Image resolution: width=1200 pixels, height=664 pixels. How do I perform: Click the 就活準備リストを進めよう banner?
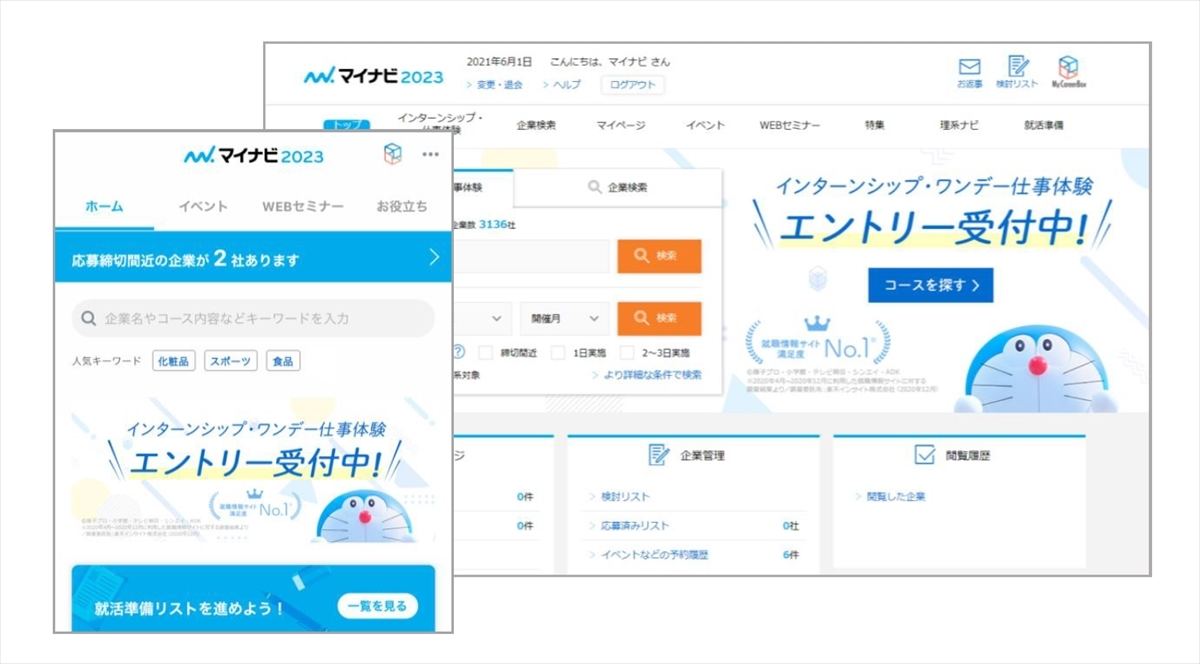pyautogui.click(x=254, y=599)
